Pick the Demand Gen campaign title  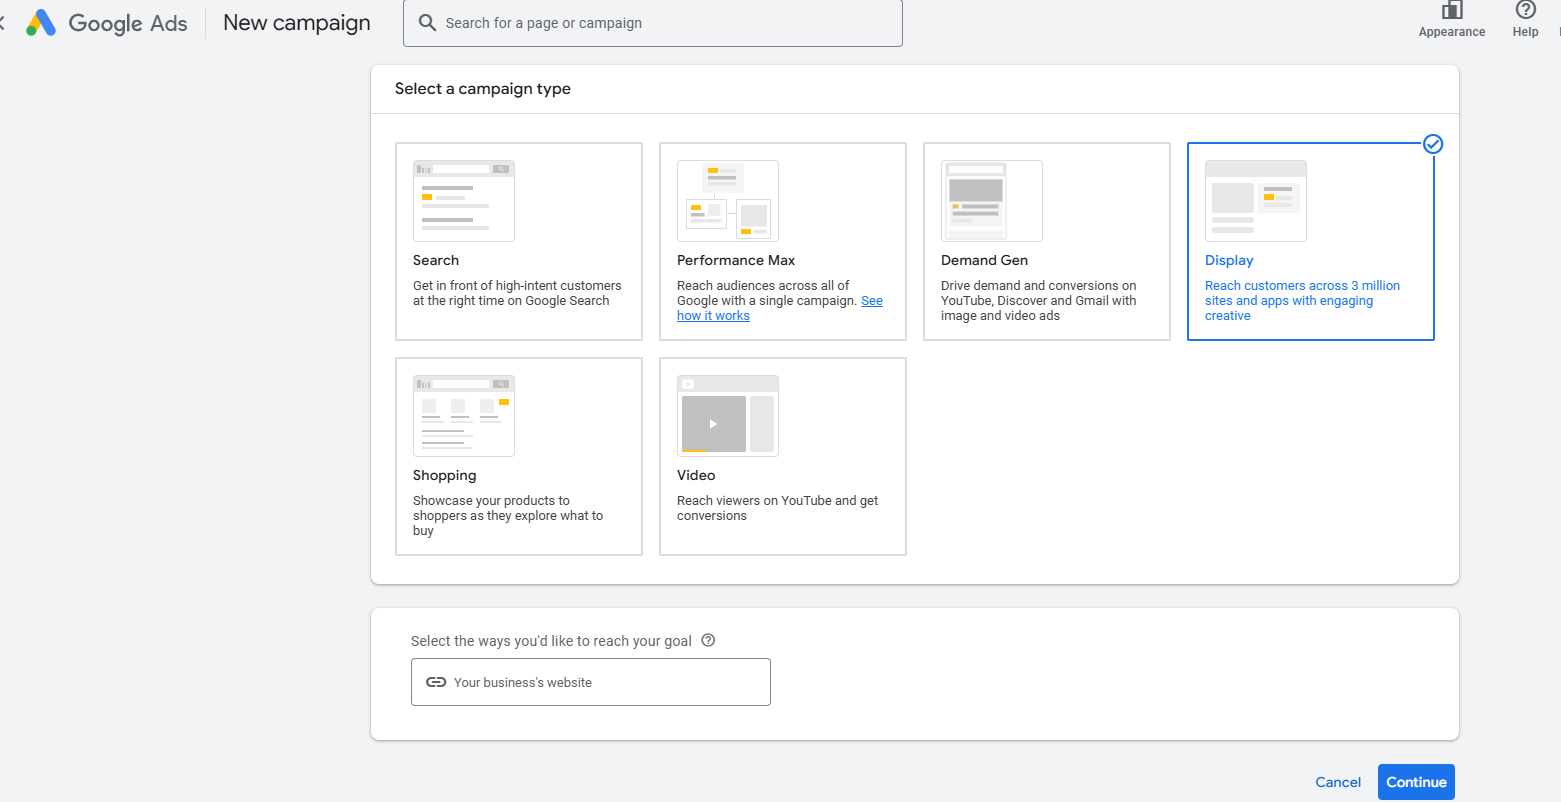point(984,260)
